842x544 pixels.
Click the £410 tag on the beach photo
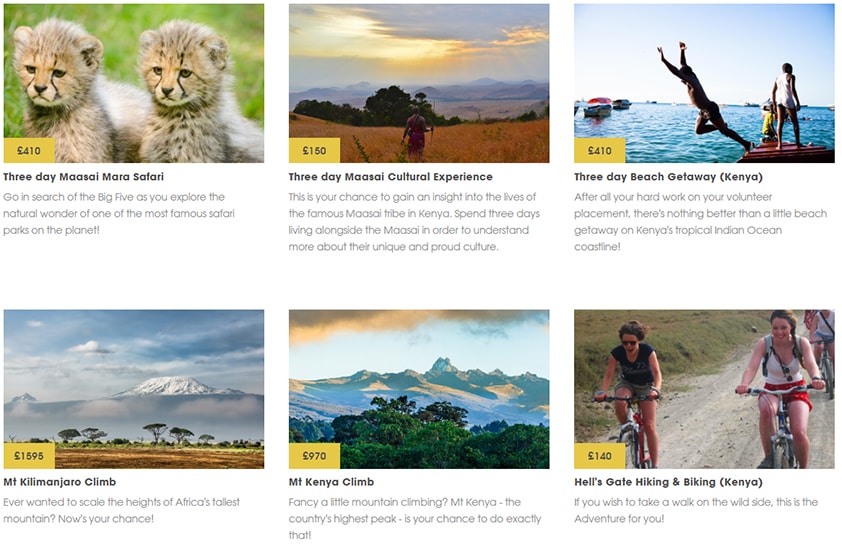(x=600, y=151)
